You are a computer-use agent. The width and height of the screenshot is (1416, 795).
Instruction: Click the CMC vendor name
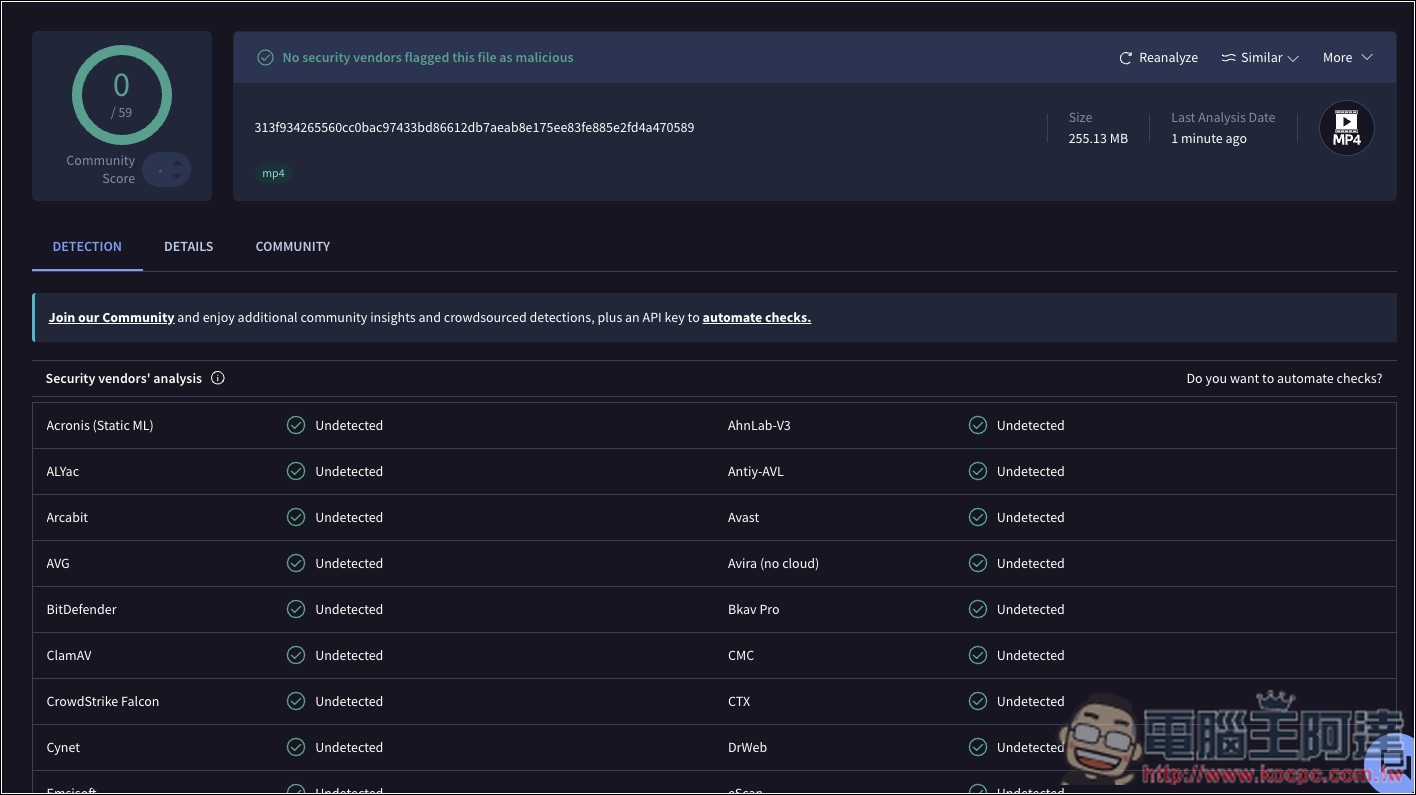pyautogui.click(x=741, y=655)
